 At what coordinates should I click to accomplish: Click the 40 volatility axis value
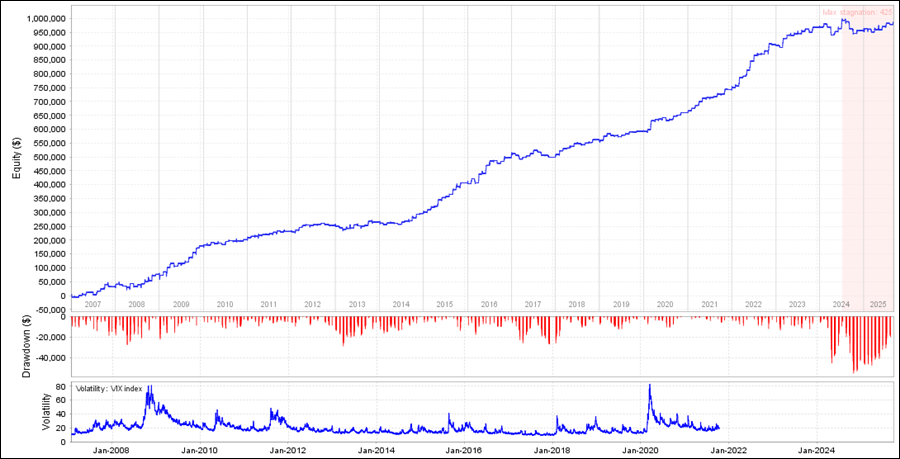(x=62, y=414)
